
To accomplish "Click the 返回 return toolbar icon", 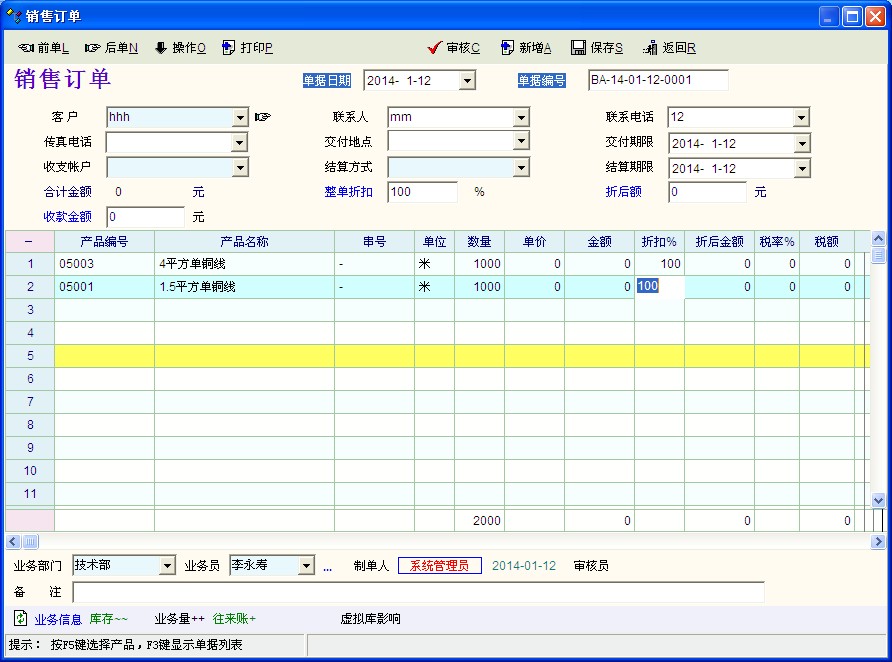I will pyautogui.click(x=654, y=48).
